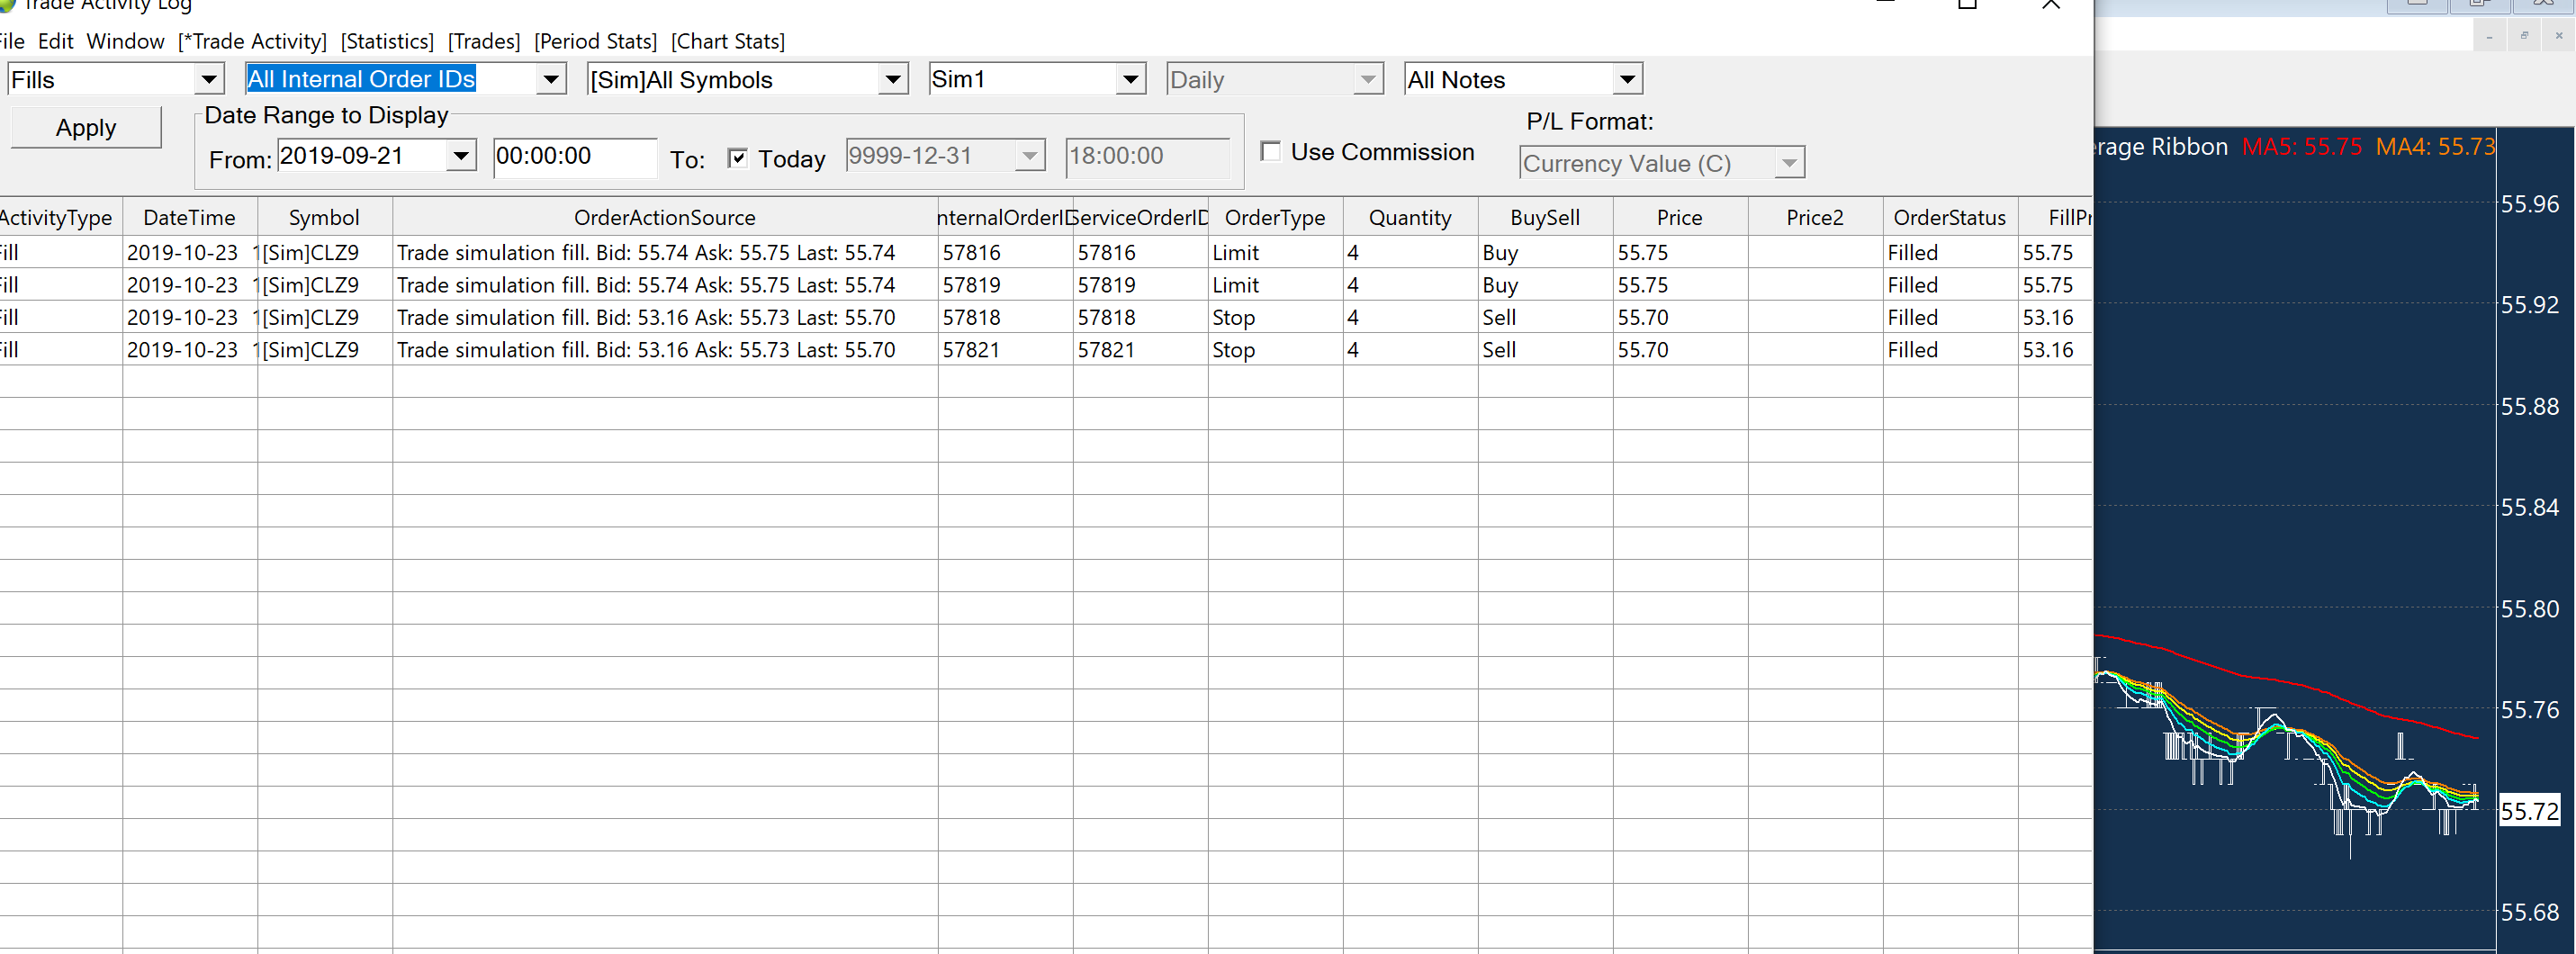Screen dimensions: 2576x954
Task: Open the Currency Value (C) P/L format dropdown
Action: [x=1789, y=163]
